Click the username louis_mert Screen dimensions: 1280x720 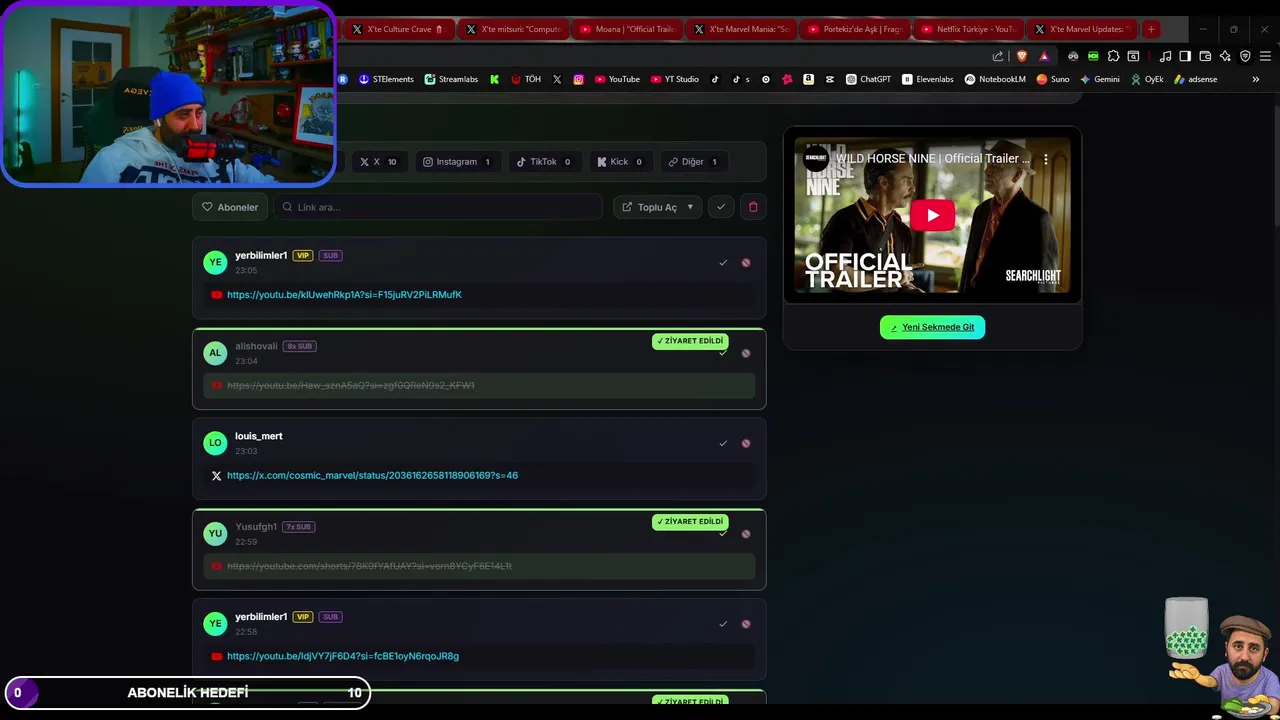coord(259,436)
